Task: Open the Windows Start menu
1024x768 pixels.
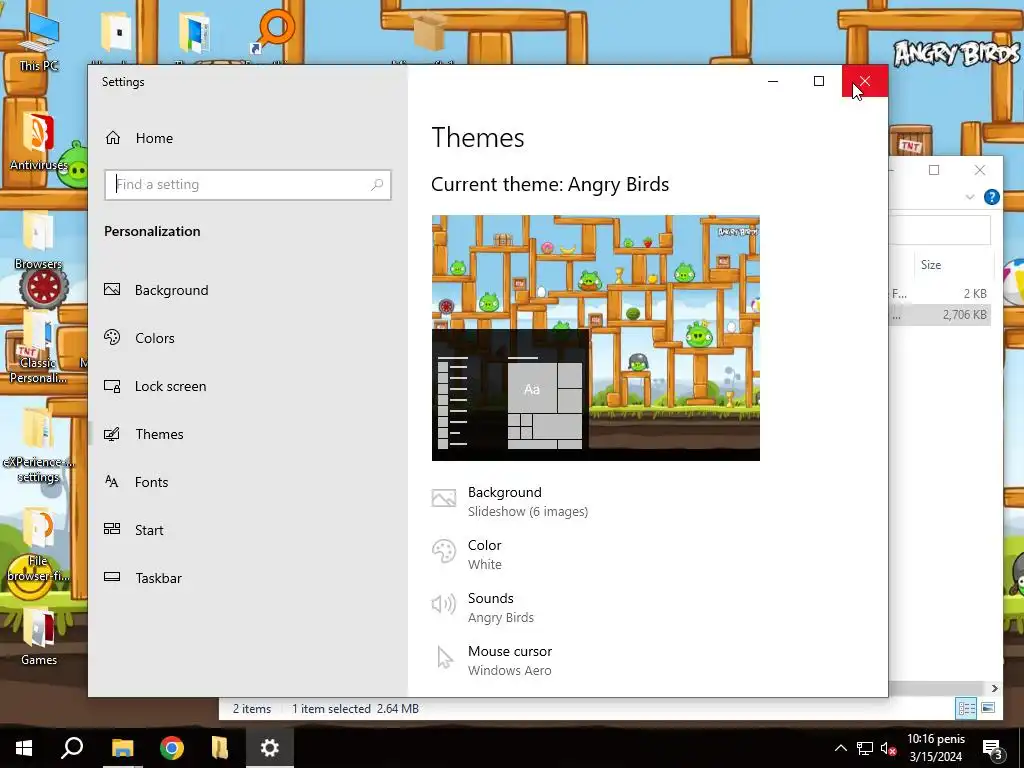Action: [24, 748]
